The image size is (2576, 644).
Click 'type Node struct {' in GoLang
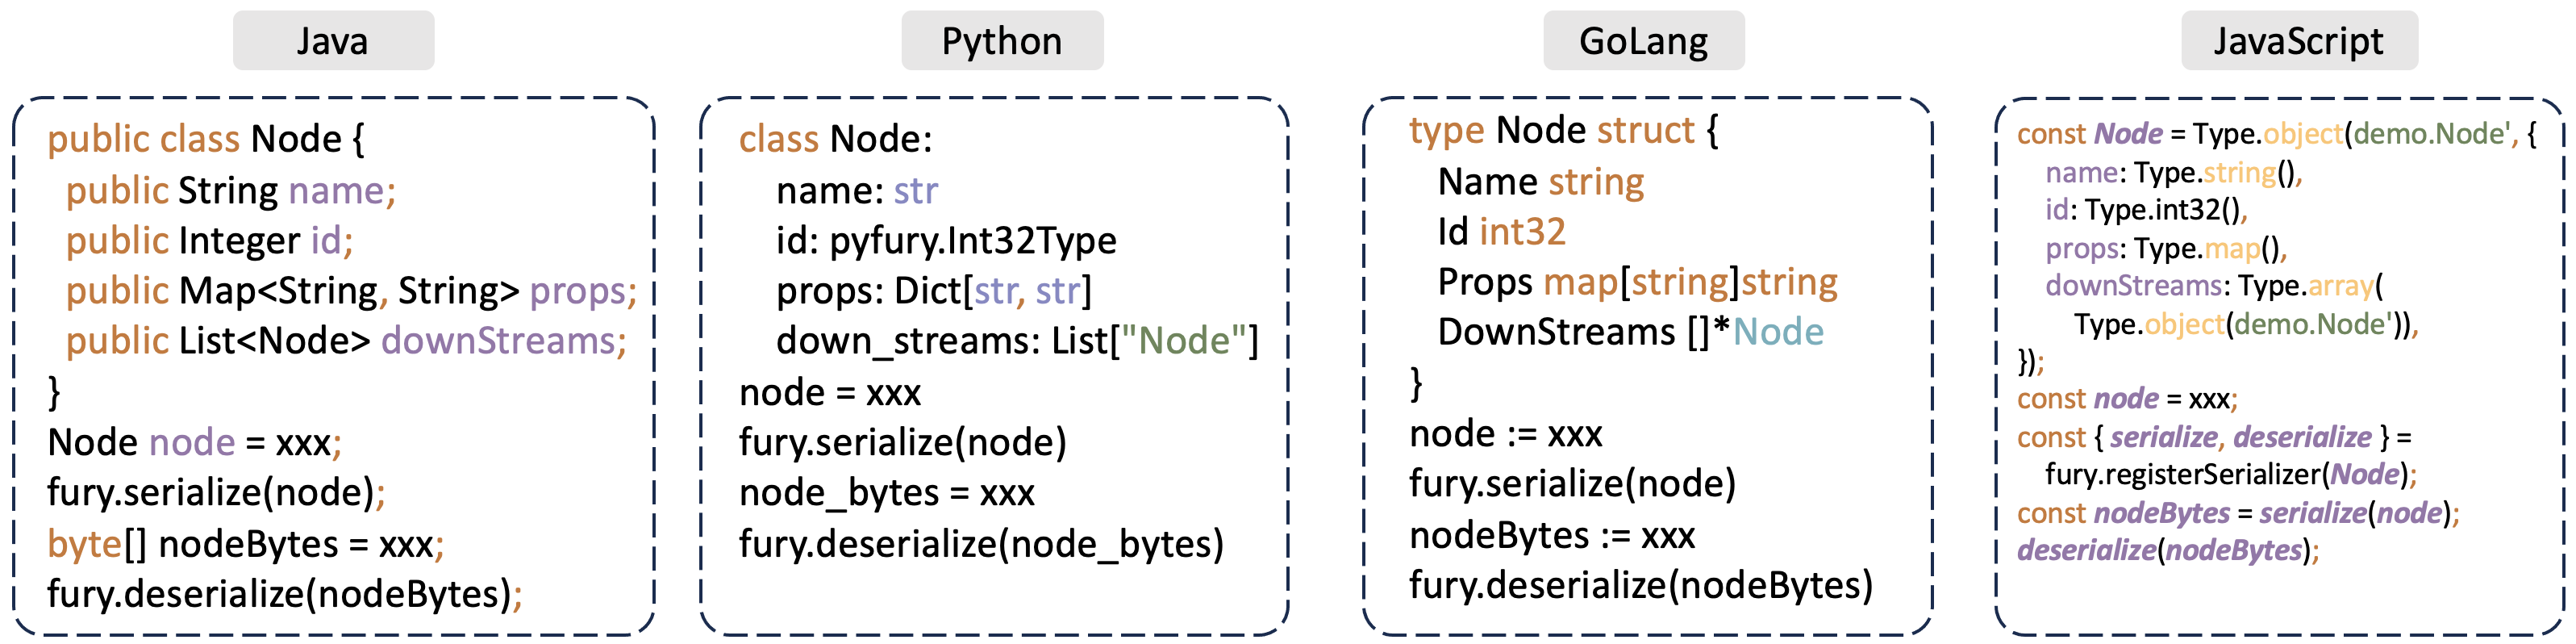pyautogui.click(x=1563, y=130)
